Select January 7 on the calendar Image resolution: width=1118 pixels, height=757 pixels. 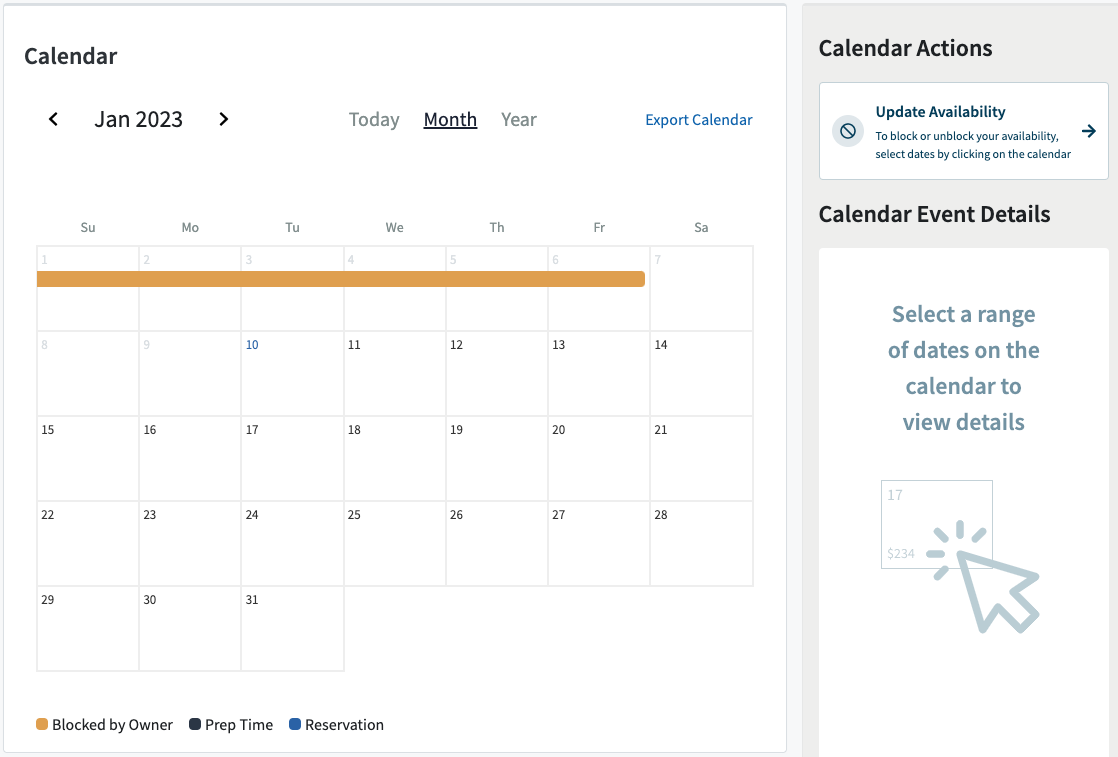point(700,287)
